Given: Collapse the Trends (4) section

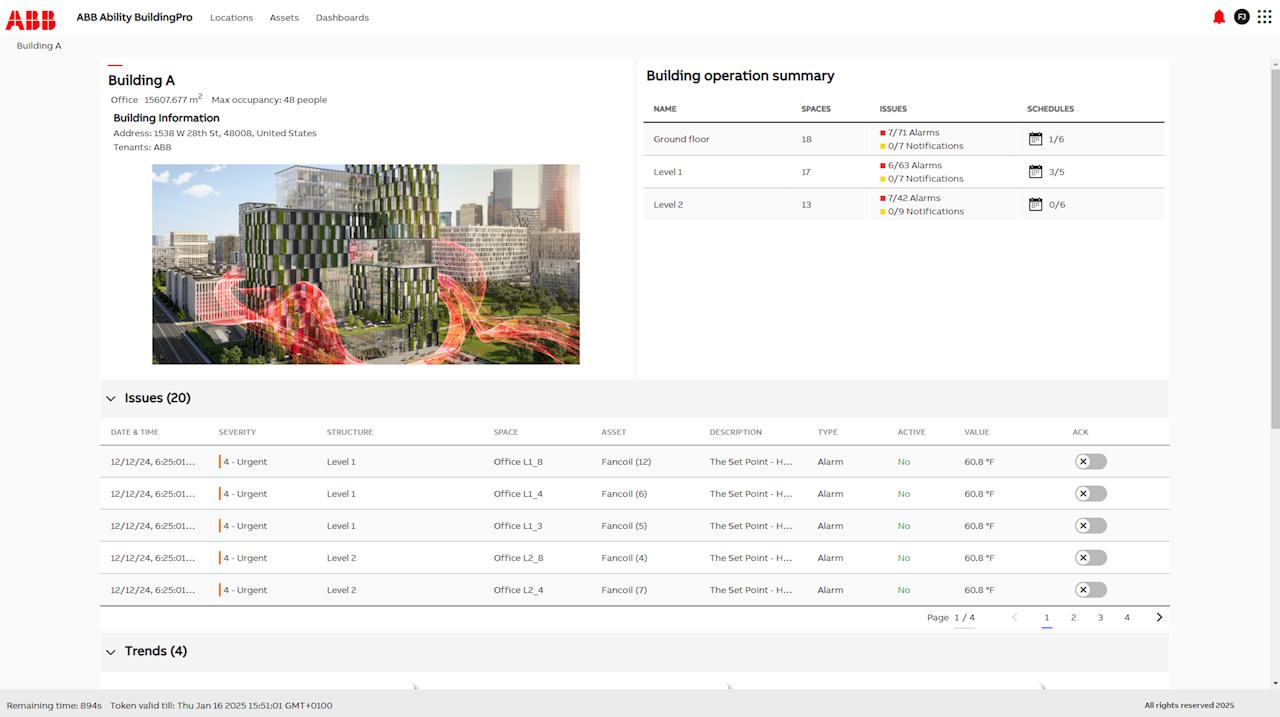Looking at the screenshot, I should click(111, 651).
